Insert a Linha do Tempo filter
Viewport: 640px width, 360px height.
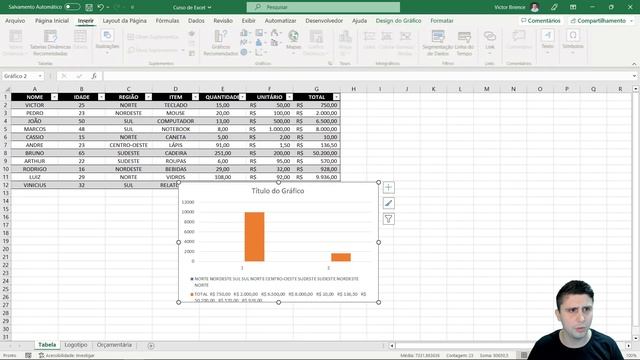coord(464,43)
